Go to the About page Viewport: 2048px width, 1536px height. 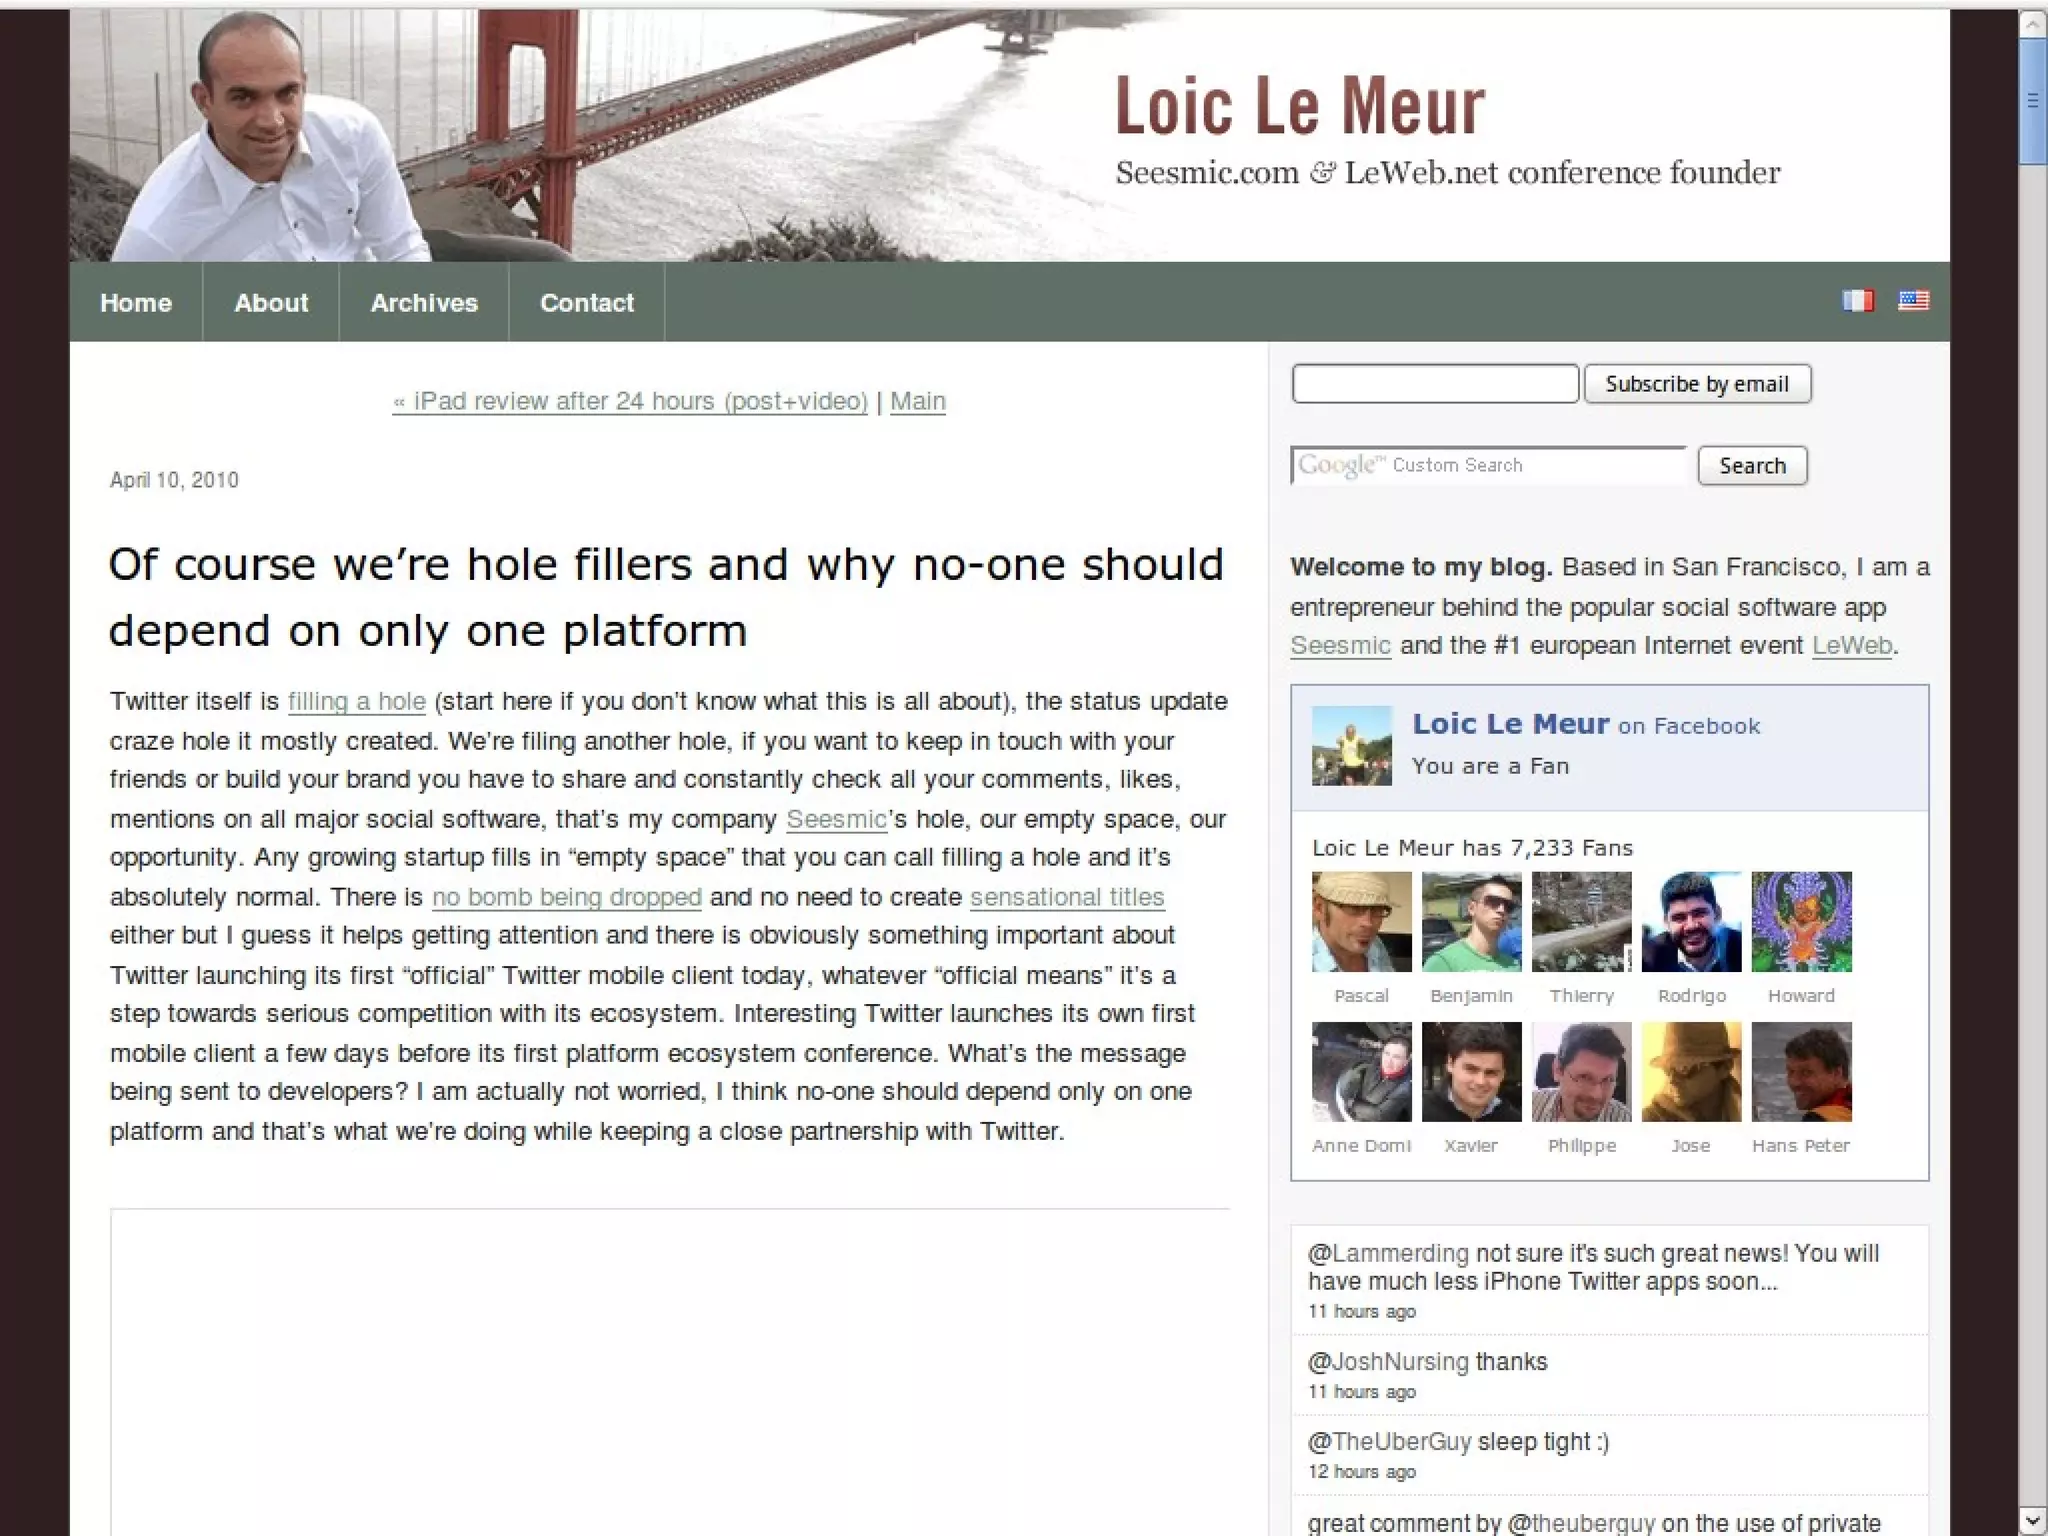click(x=271, y=303)
